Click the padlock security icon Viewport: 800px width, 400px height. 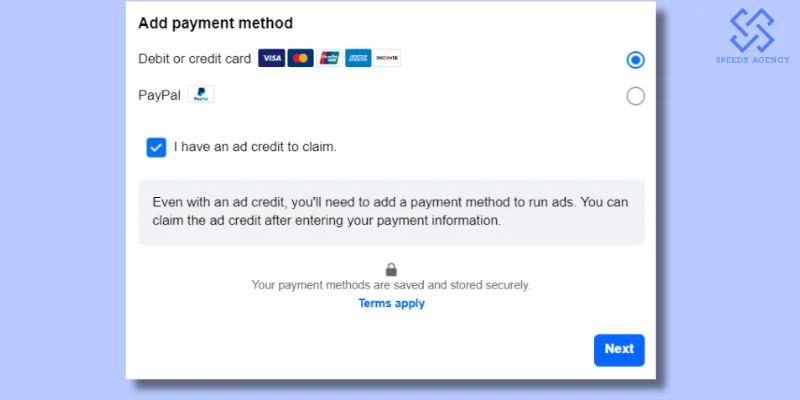tap(391, 269)
